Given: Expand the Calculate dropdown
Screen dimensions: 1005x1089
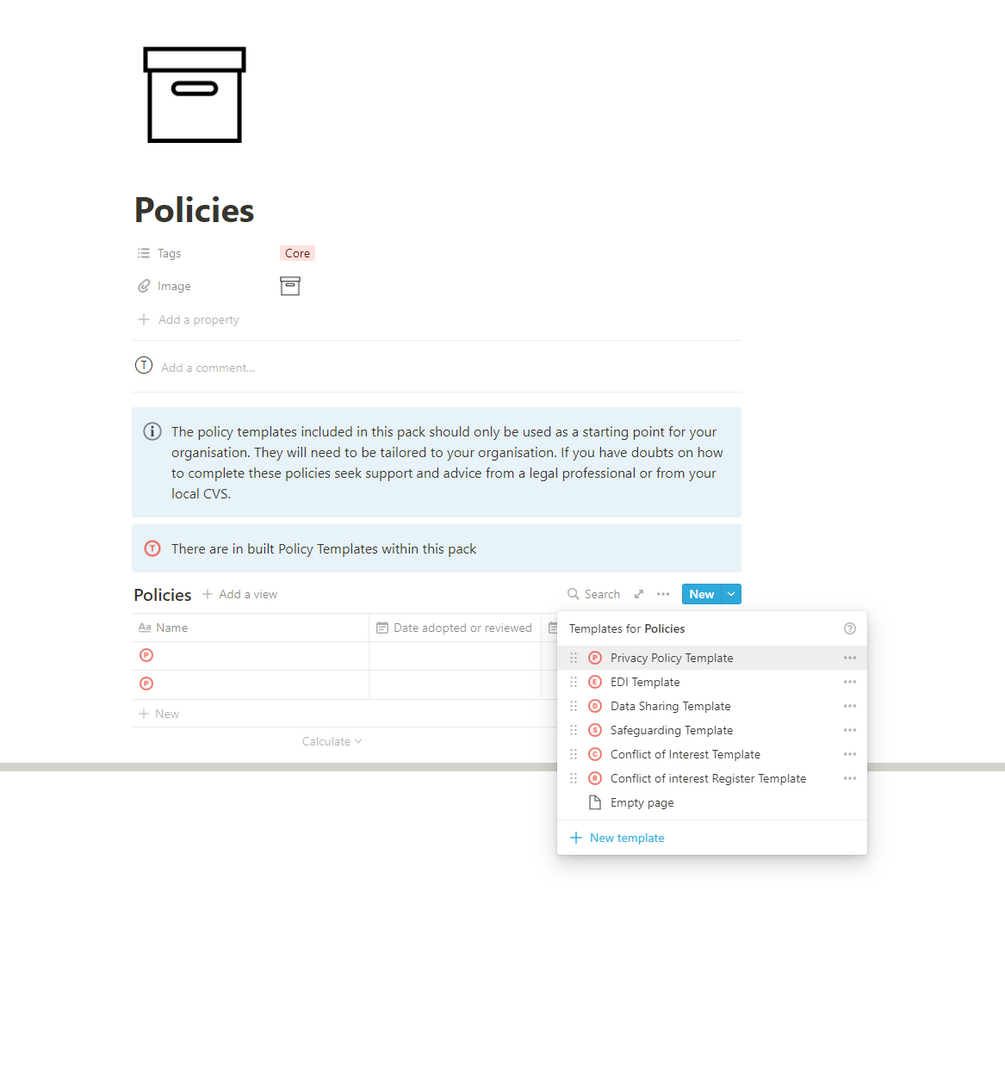Looking at the screenshot, I should coord(332,741).
